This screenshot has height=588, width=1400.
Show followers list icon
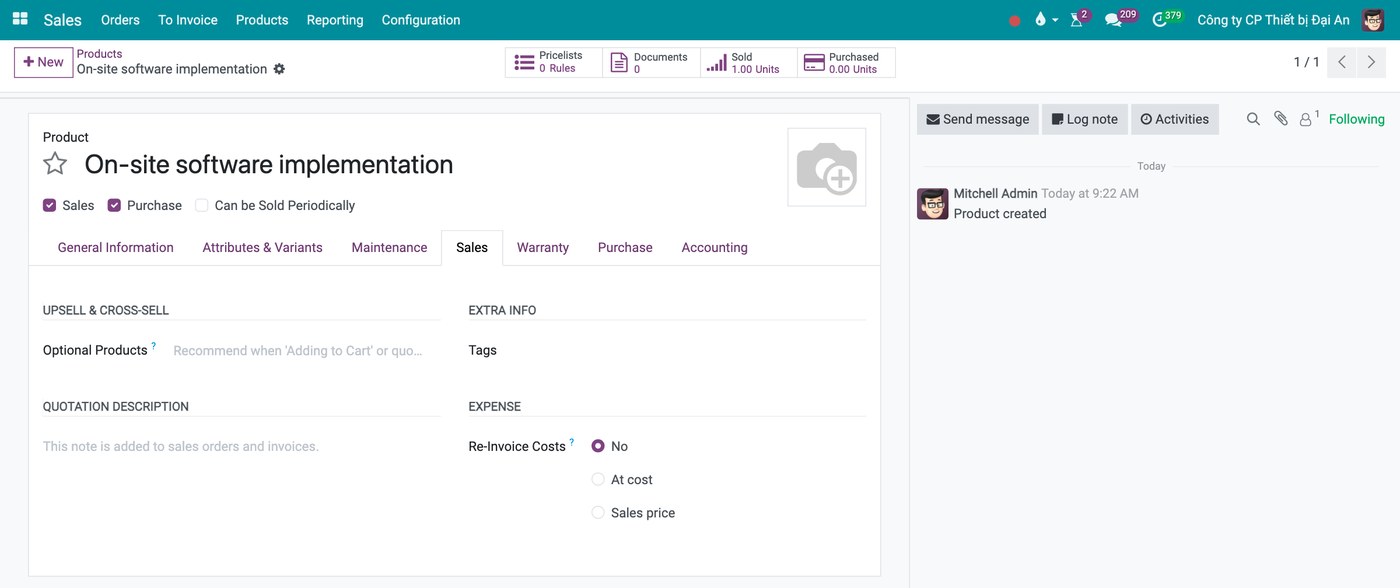click(1309, 119)
